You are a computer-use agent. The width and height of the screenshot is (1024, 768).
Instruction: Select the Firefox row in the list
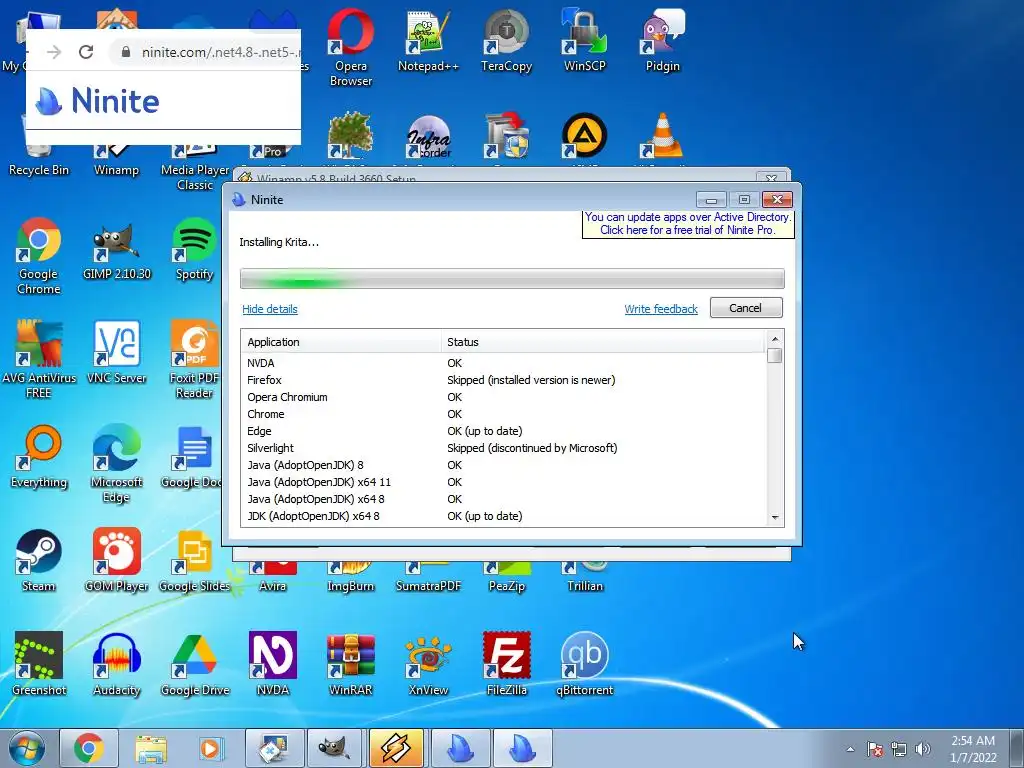pos(503,380)
